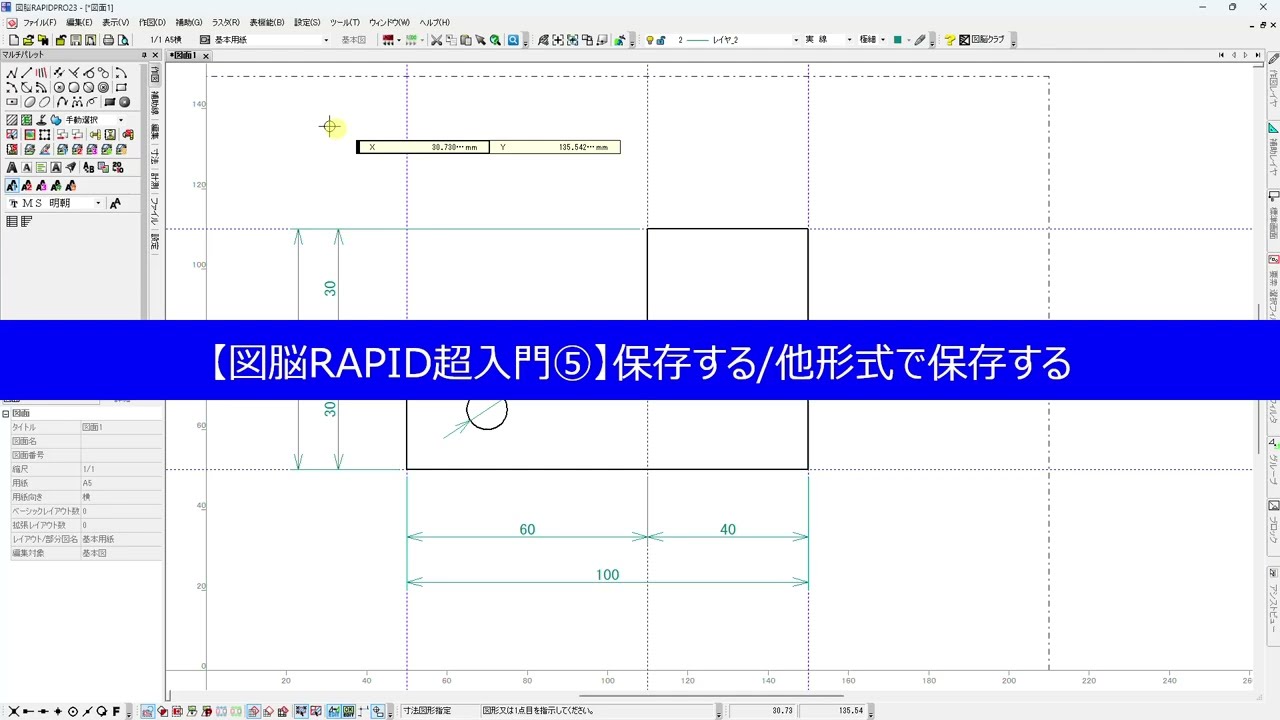Open the MS 明朝 font dropdown
This screenshot has width=1280, height=720.
point(98,203)
